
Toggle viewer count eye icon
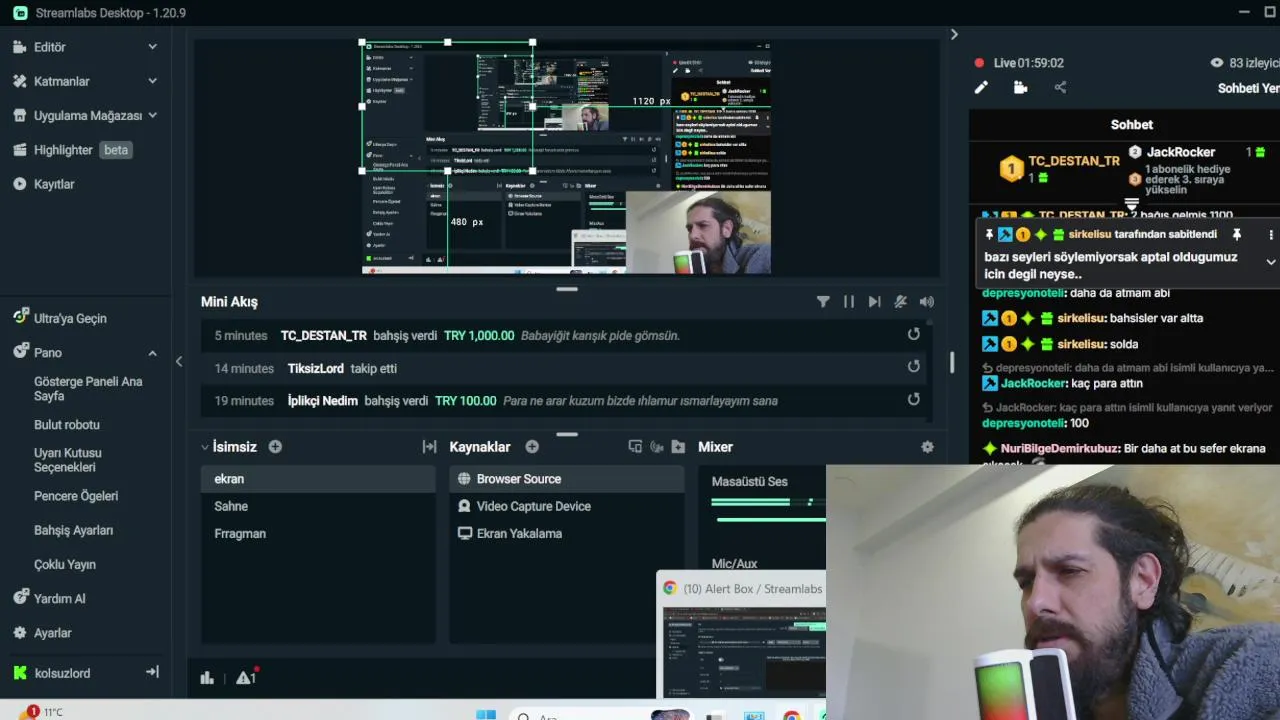pyautogui.click(x=1217, y=63)
